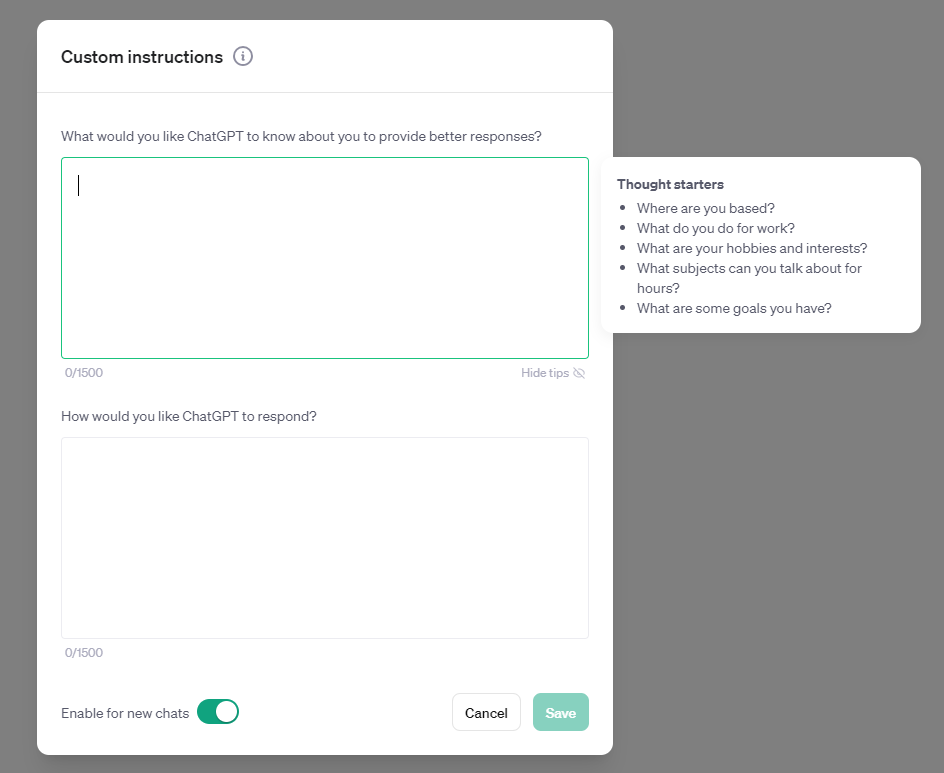This screenshot has height=773, width=944.
Task: Click the 'What subjects can you talk about for hours?' tip
Action: click(748, 268)
